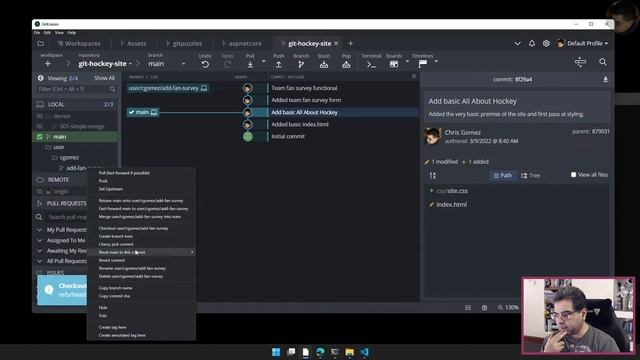
Task: Click the Push toolbar icon
Action: [278, 64]
